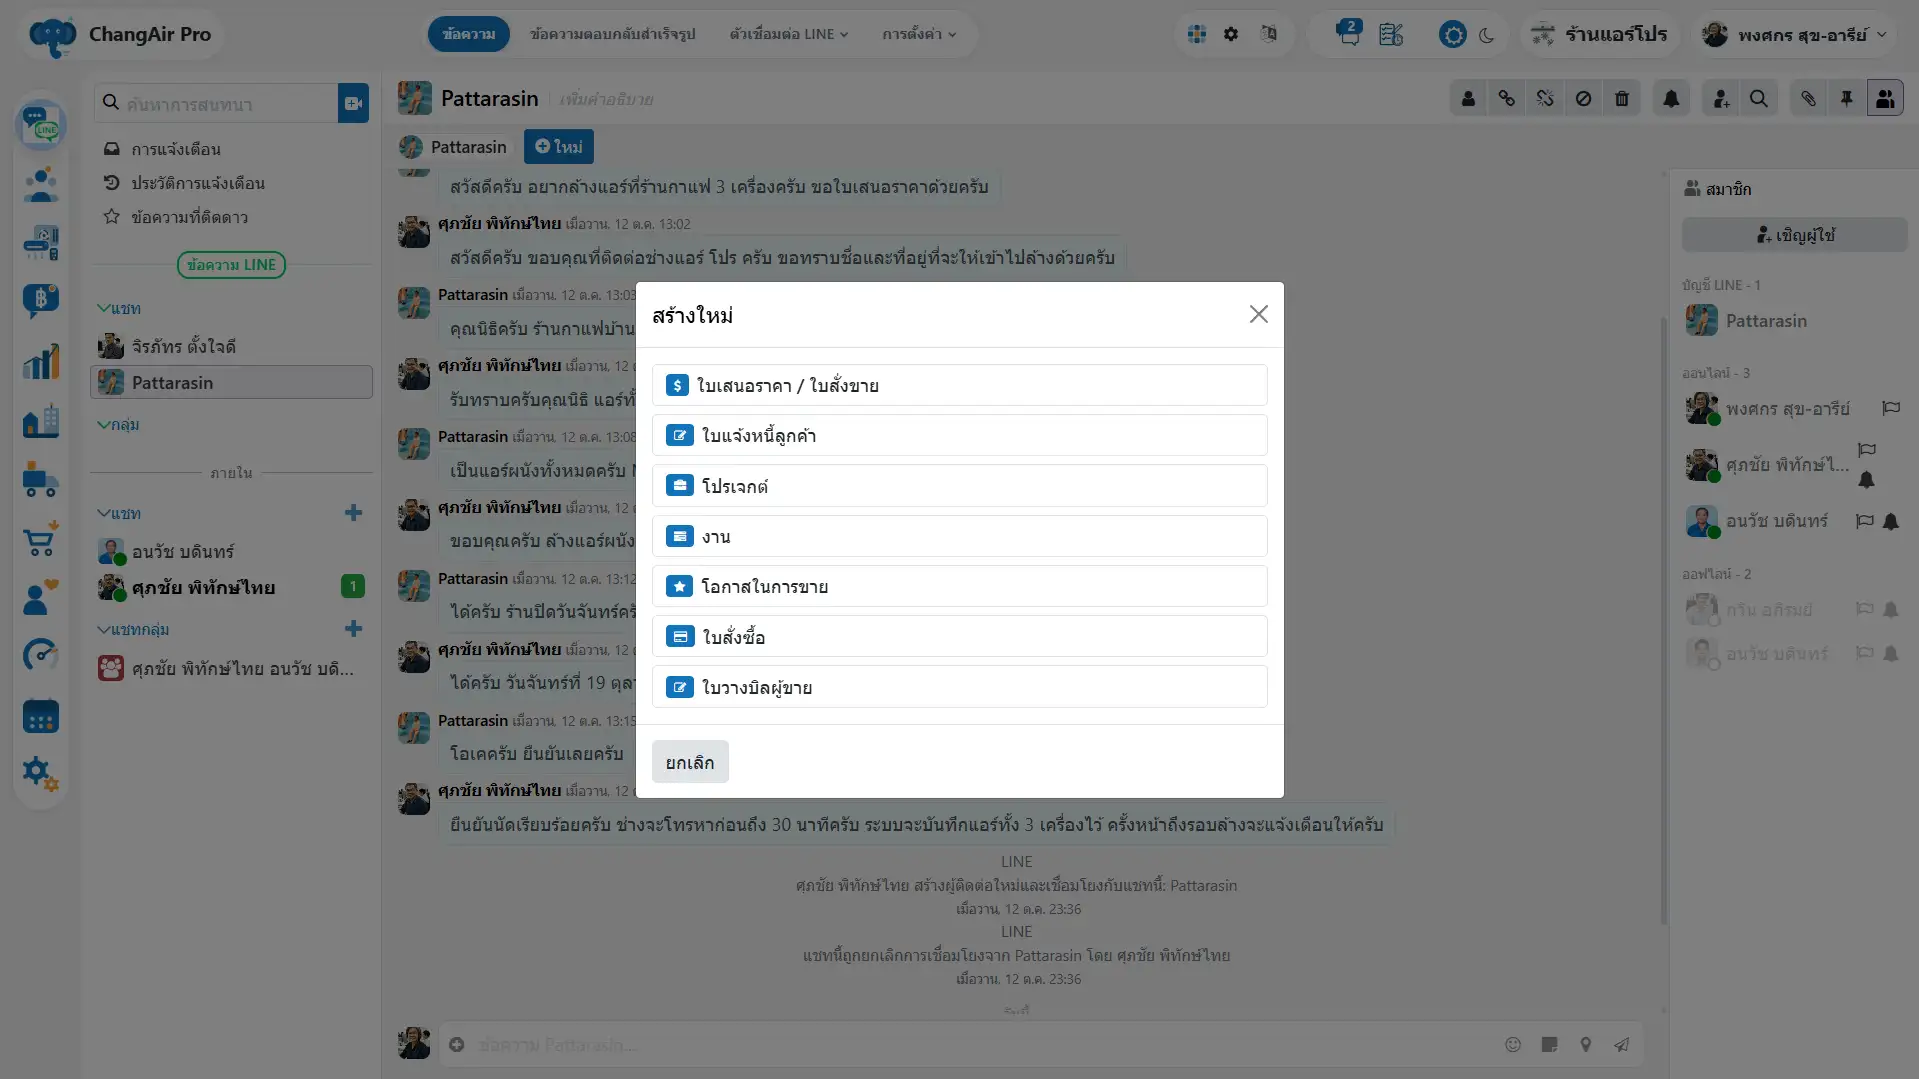
Task: Open ข้อความตอบกลับสำเร็จรูป tab
Action: point(612,34)
